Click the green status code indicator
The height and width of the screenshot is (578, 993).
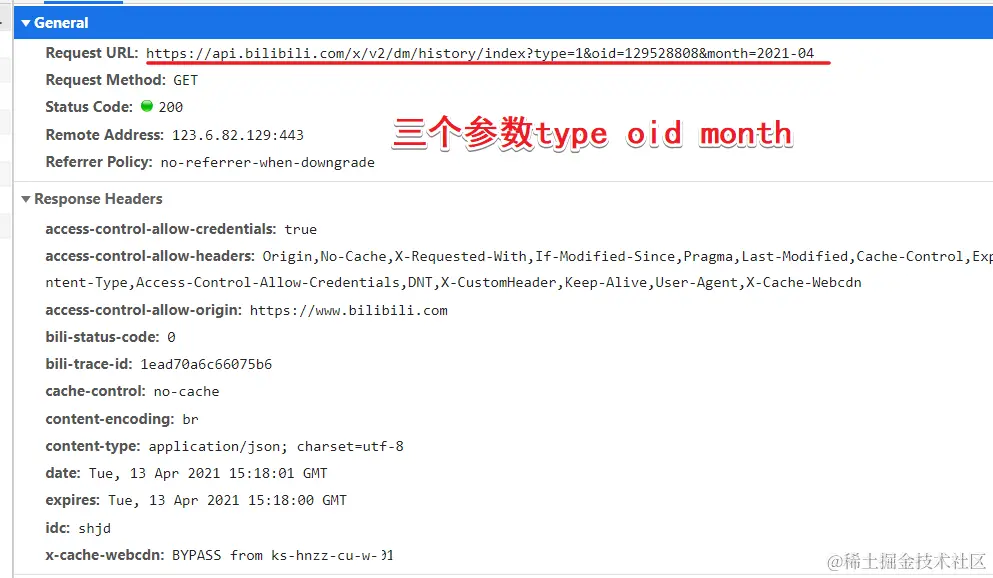(147, 106)
